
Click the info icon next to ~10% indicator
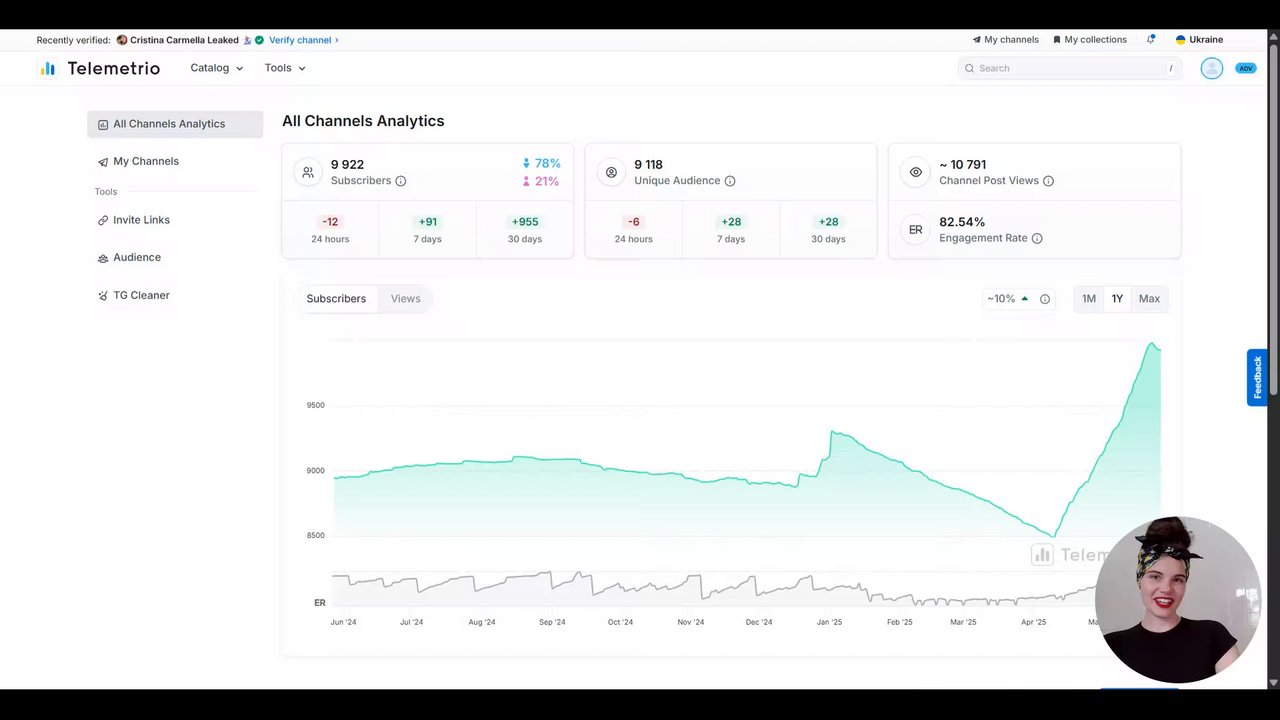(1045, 299)
